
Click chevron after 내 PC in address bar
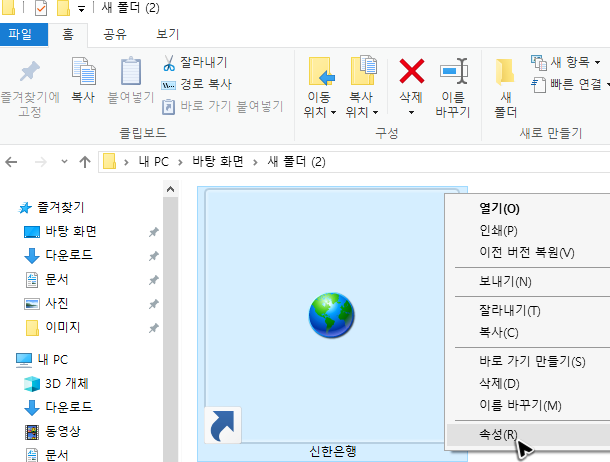pos(180,162)
